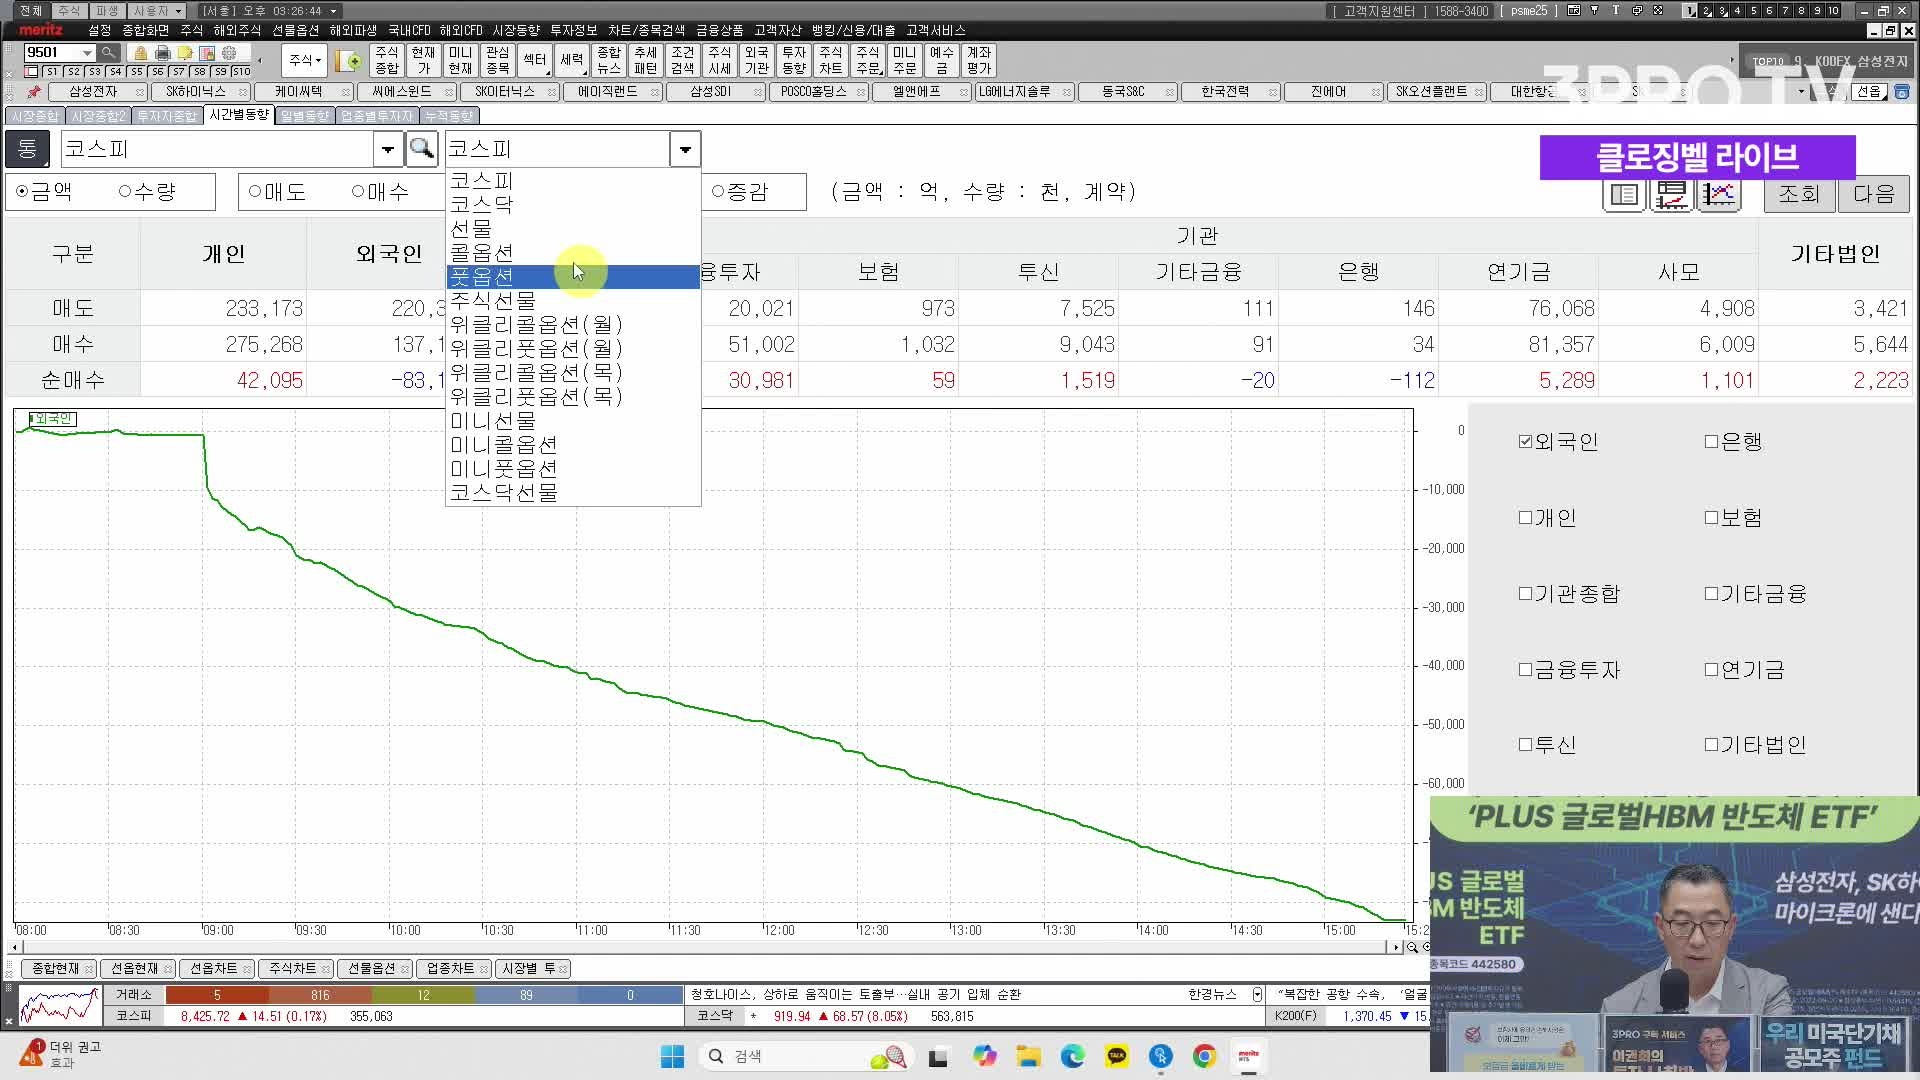Uncheck the 외국인 checkbox
This screenshot has height=1080, width=1920.
1525,441
